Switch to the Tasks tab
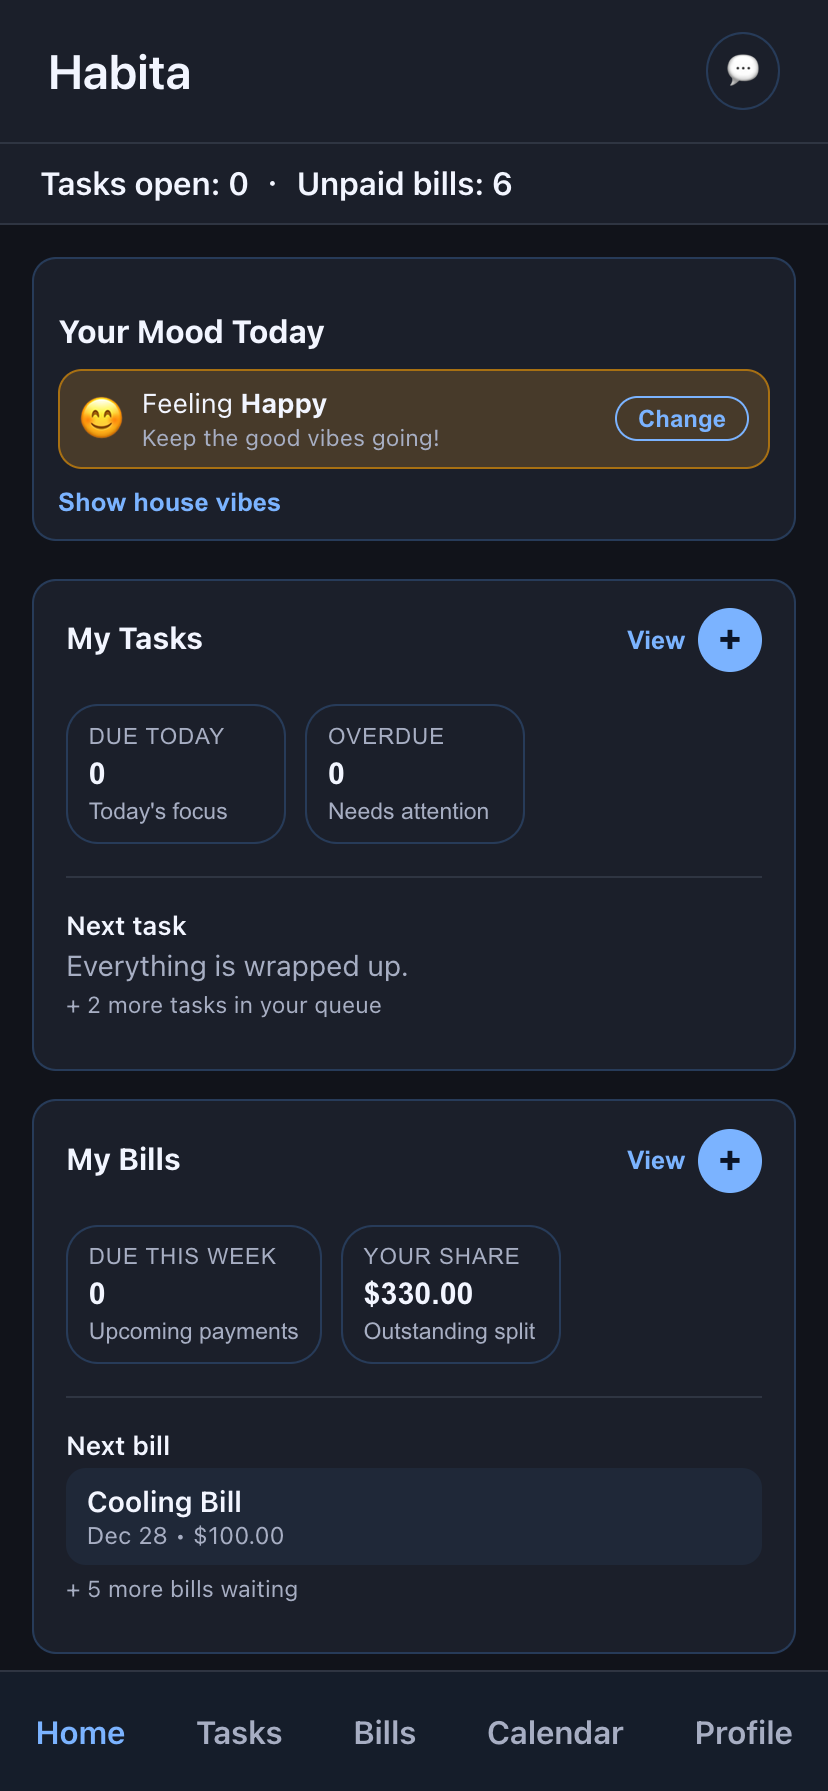Screen dimensions: 828x1791 pos(239,1733)
